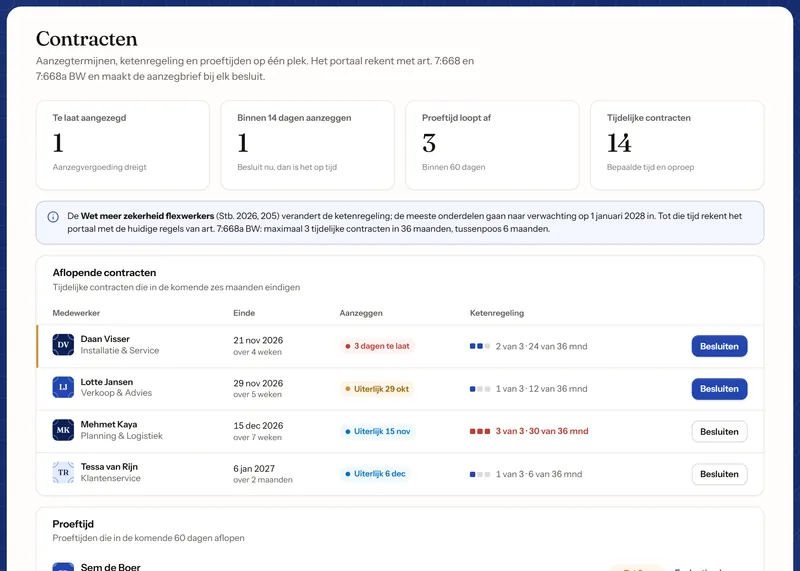Click Besluiten button for Daan Visser
This screenshot has height=571, width=800.
(719, 346)
